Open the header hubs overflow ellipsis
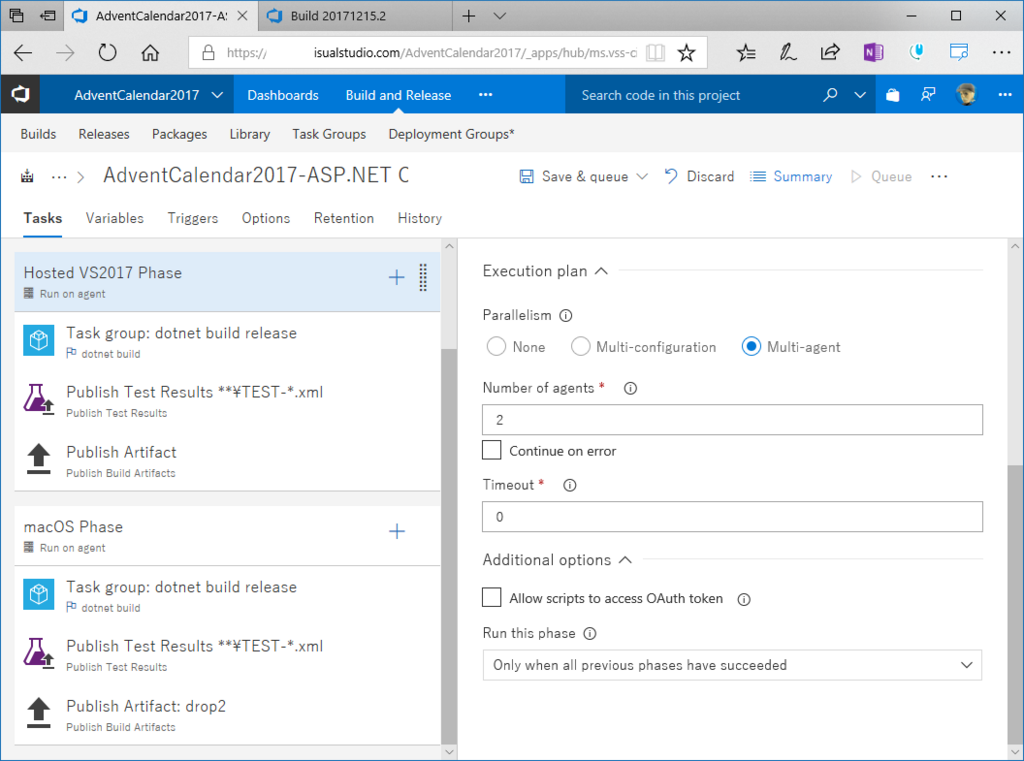The height and width of the screenshot is (761, 1024). 485,95
